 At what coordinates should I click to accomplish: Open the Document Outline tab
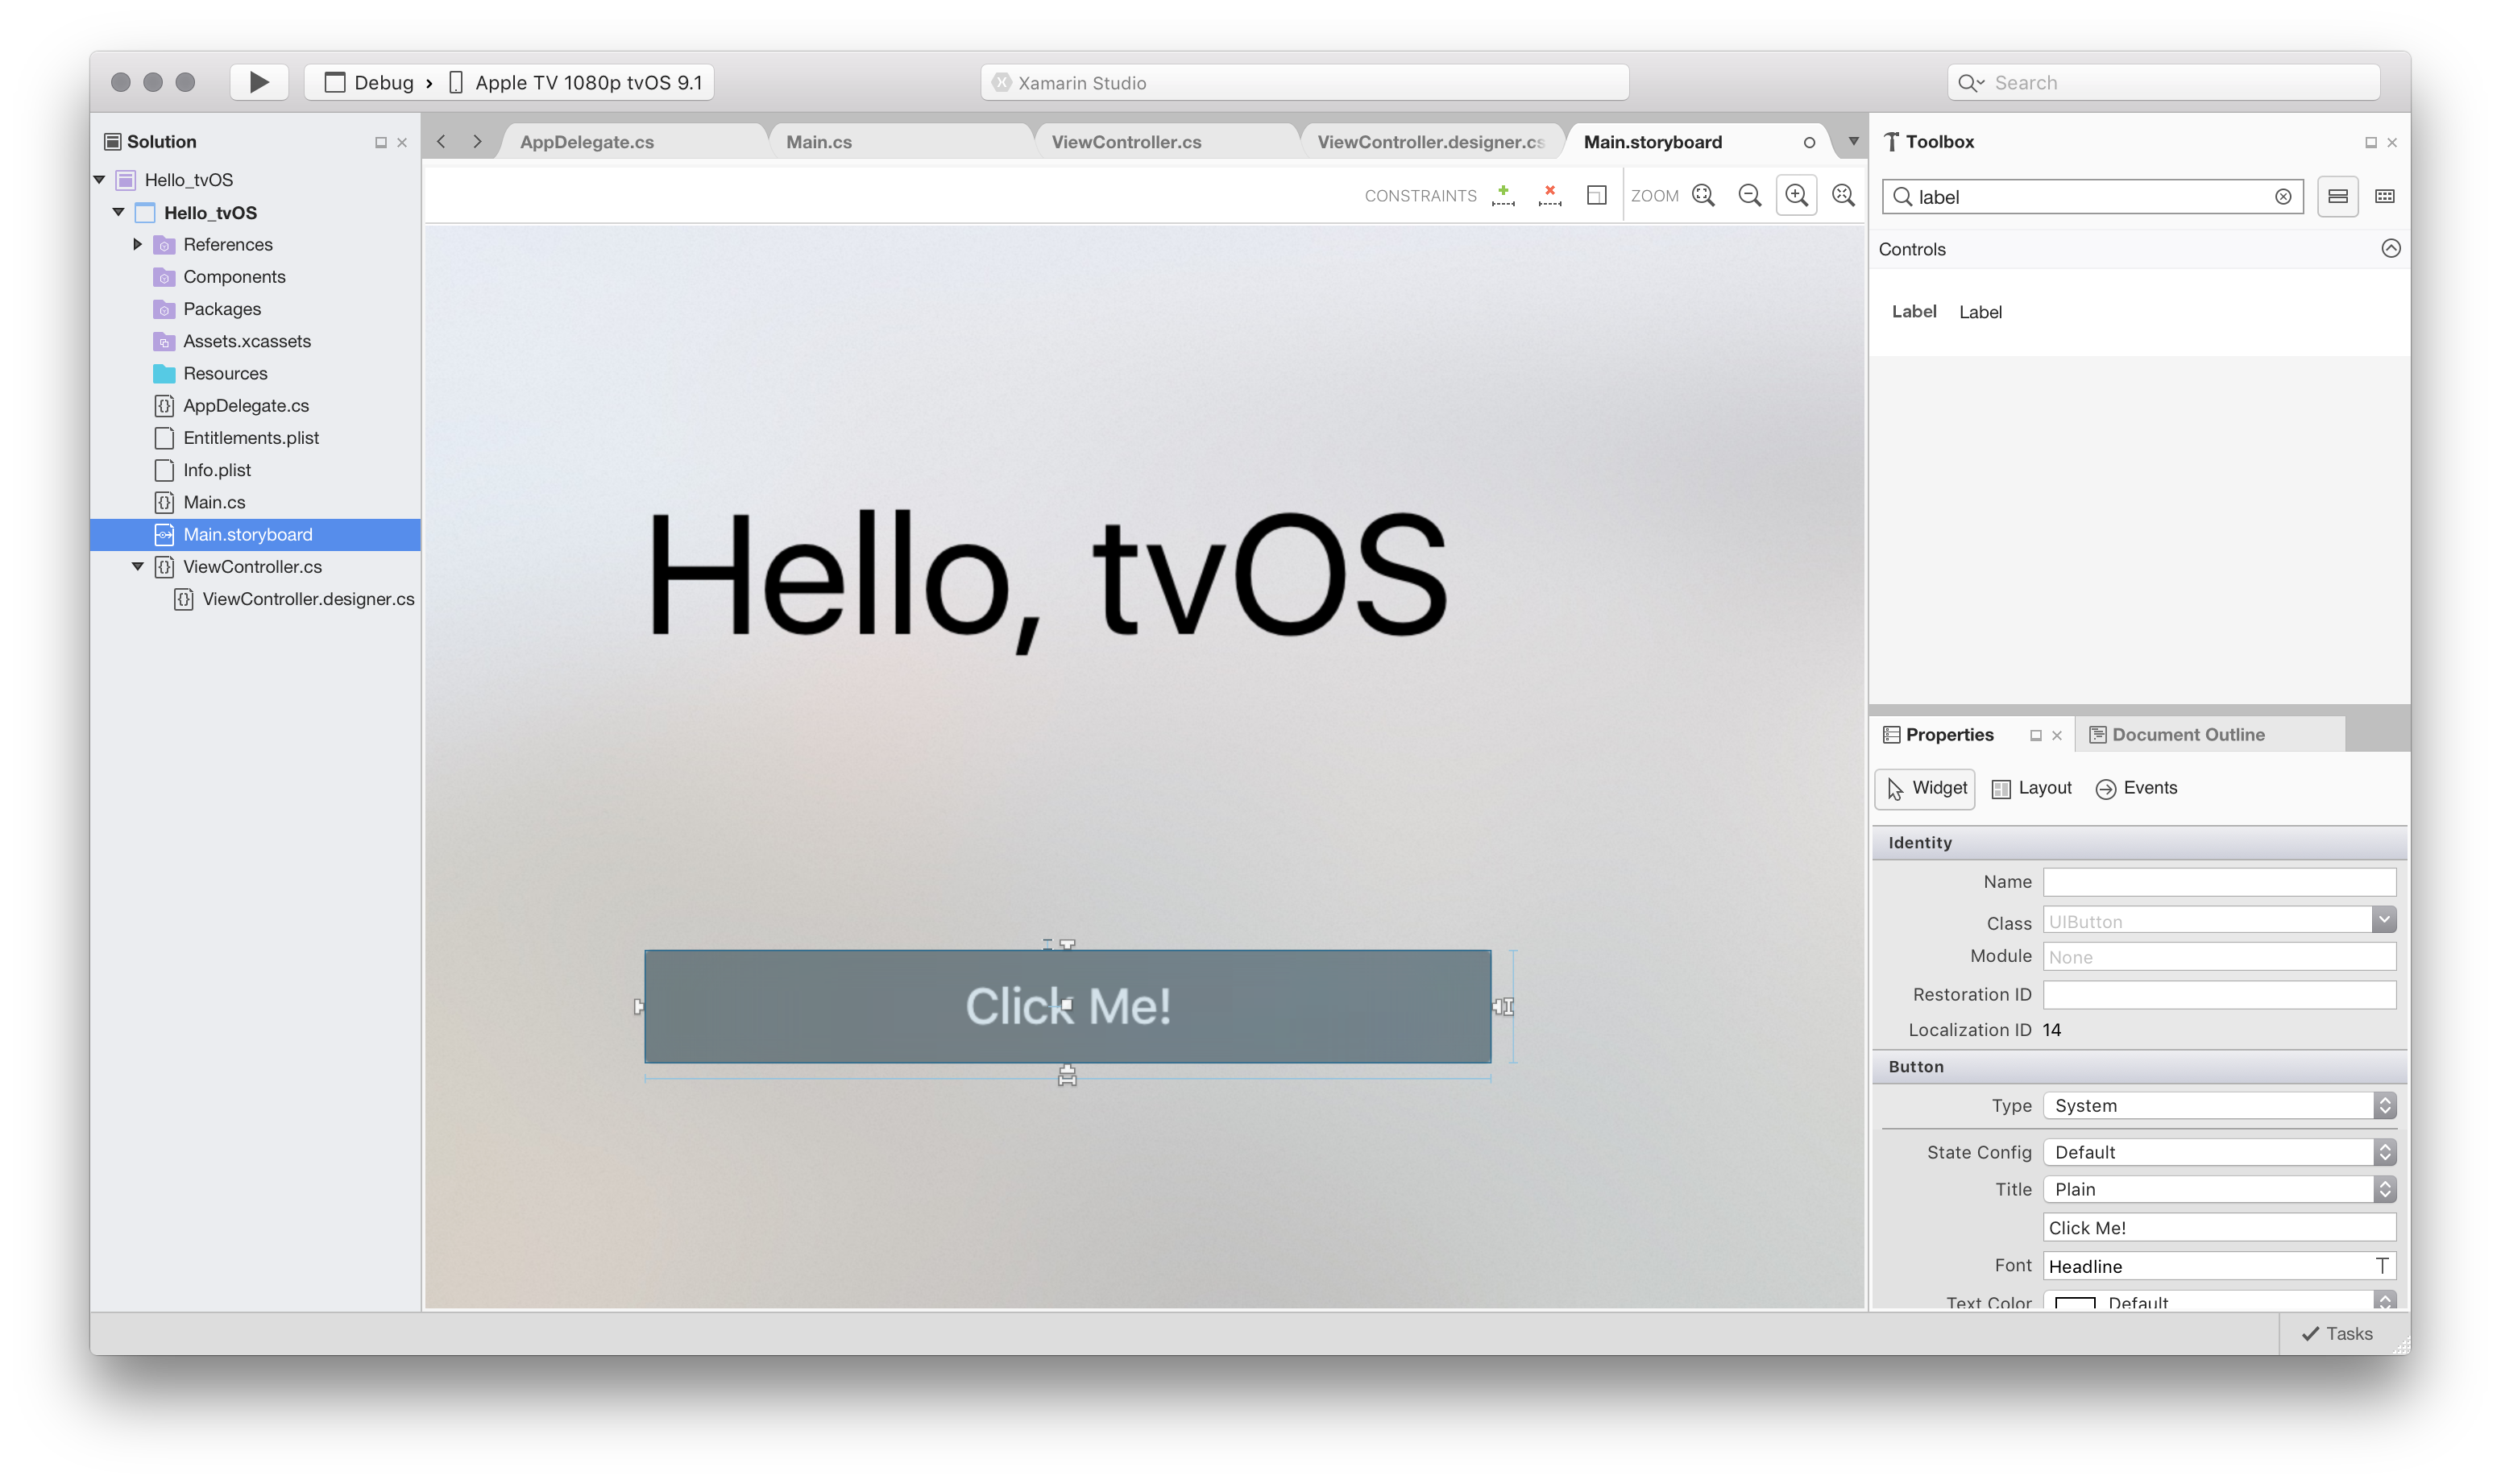coord(2187,735)
